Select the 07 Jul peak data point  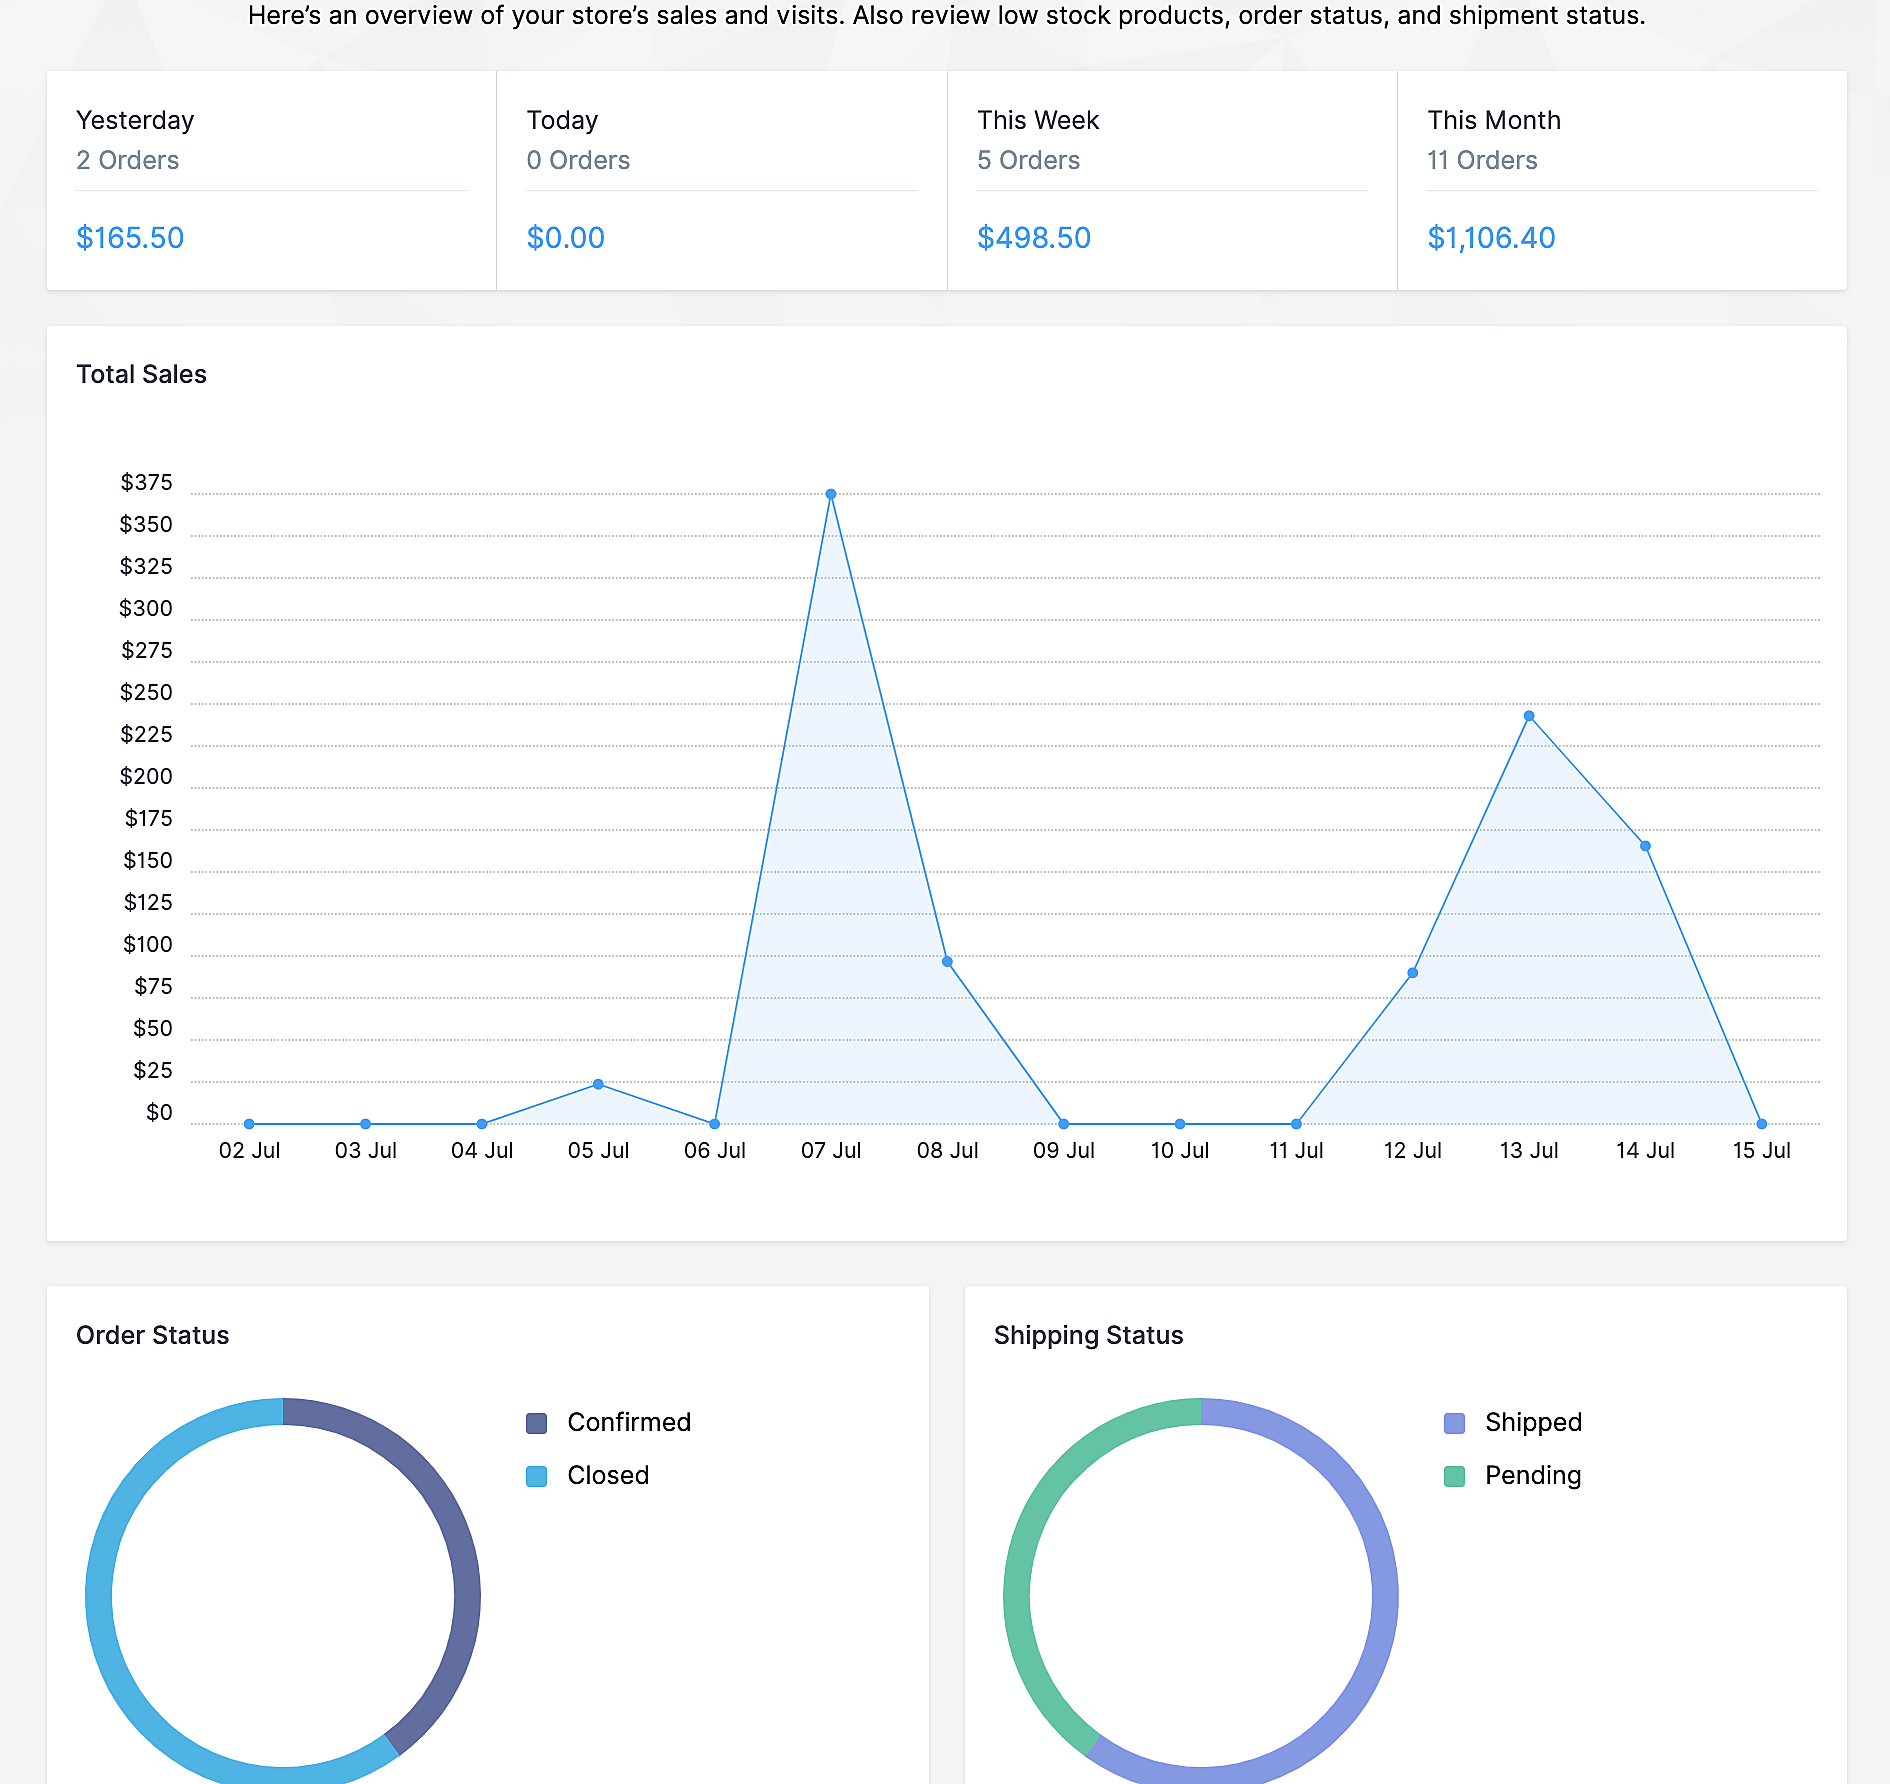coord(830,494)
